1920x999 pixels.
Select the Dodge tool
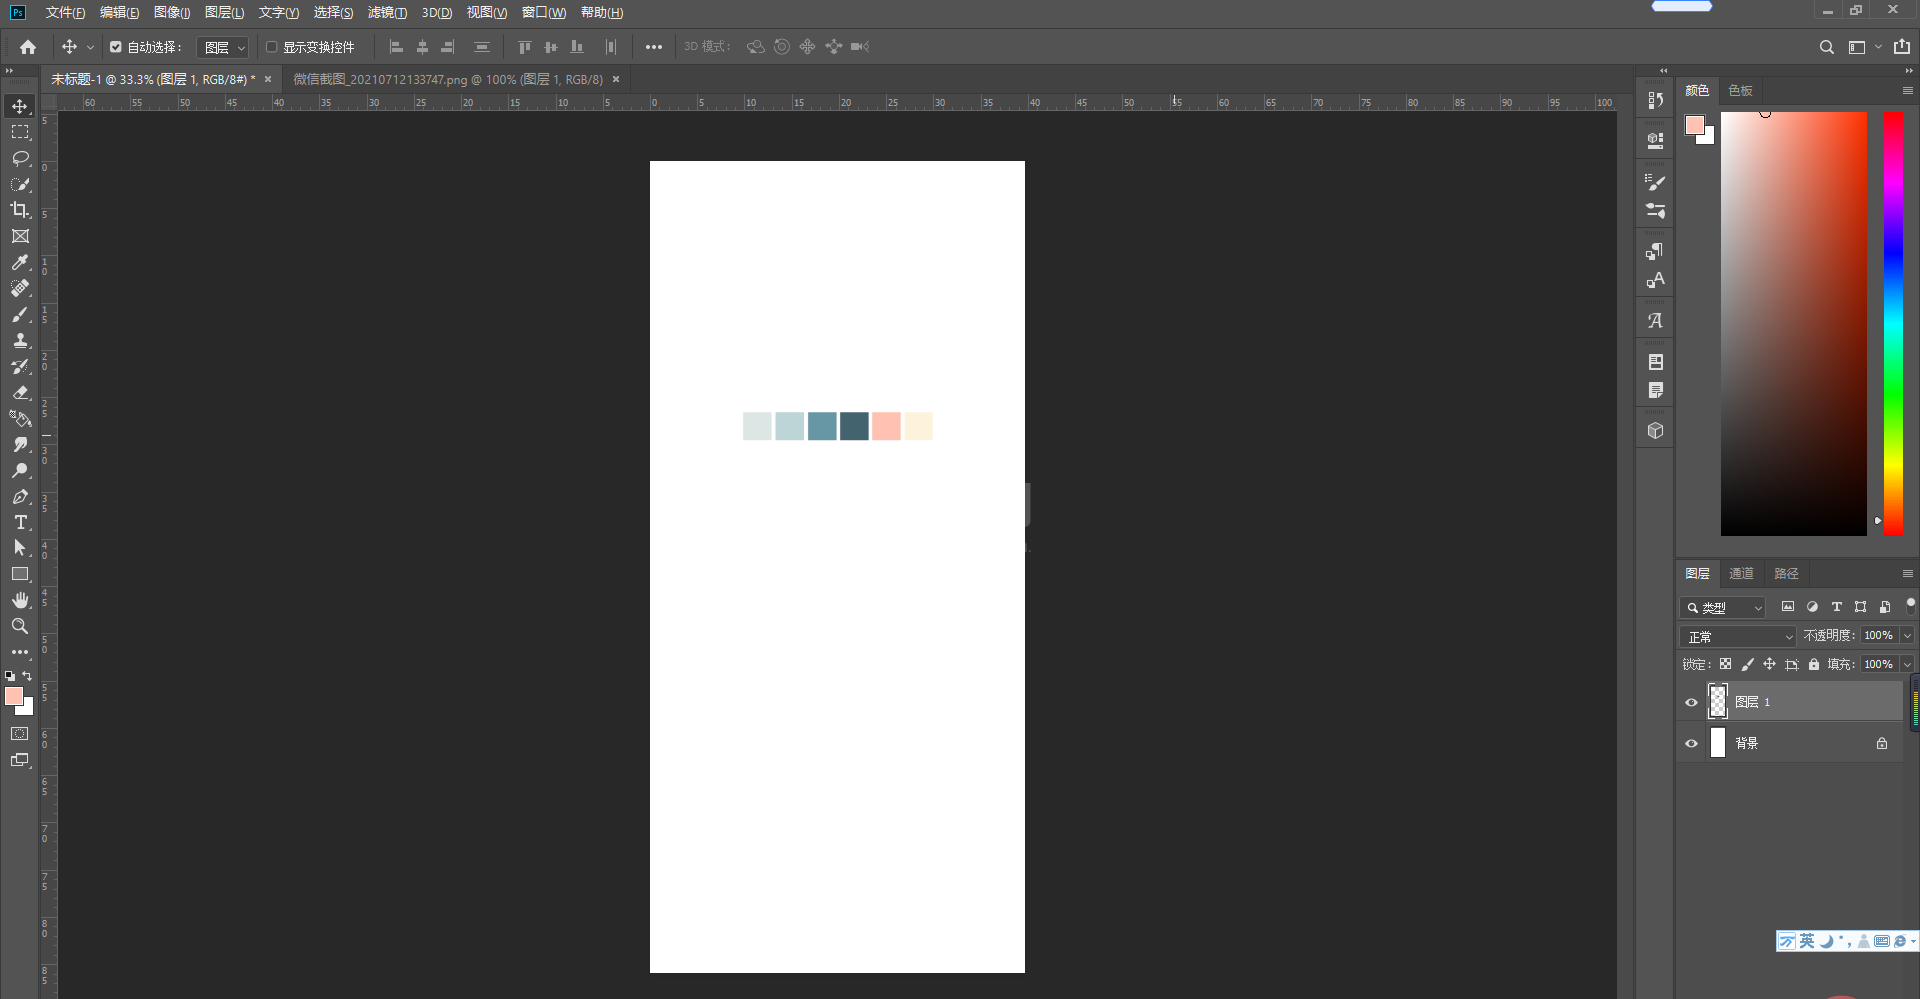point(20,470)
